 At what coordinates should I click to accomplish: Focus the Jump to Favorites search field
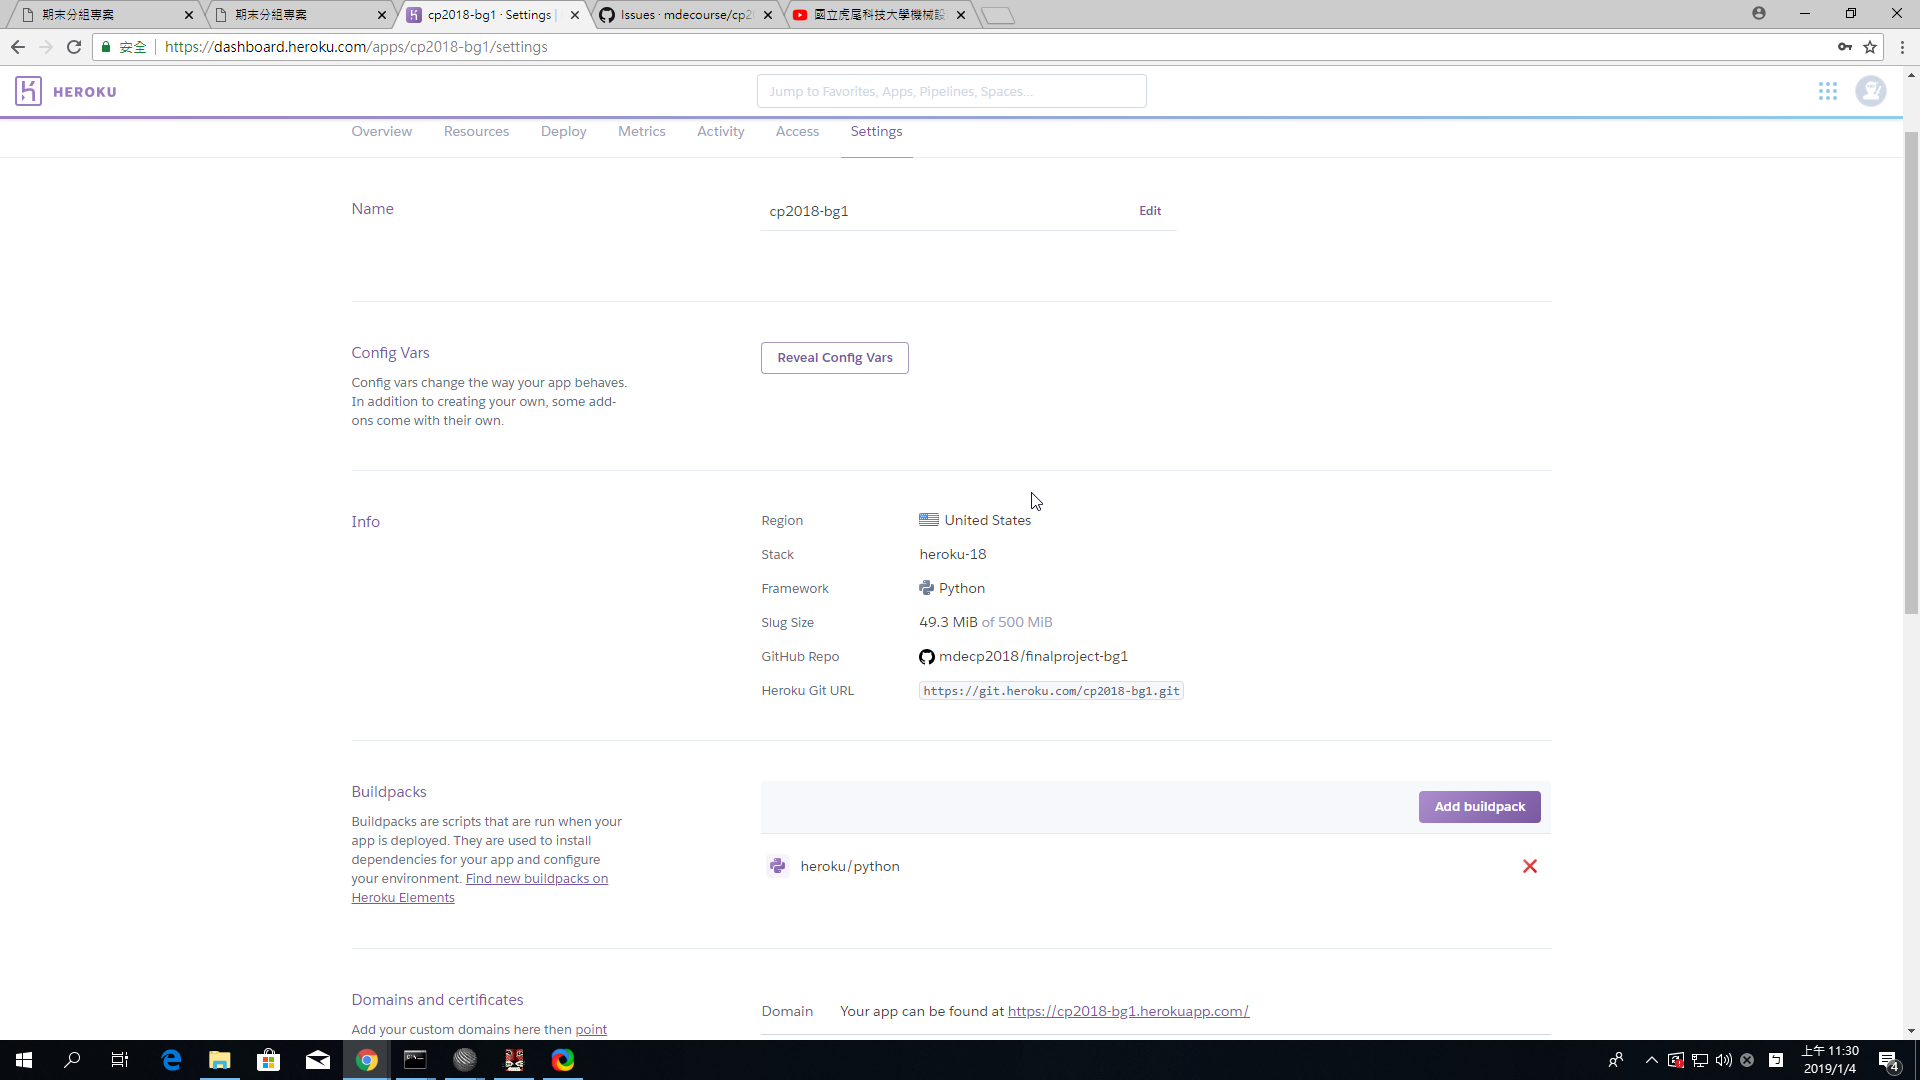(x=951, y=91)
